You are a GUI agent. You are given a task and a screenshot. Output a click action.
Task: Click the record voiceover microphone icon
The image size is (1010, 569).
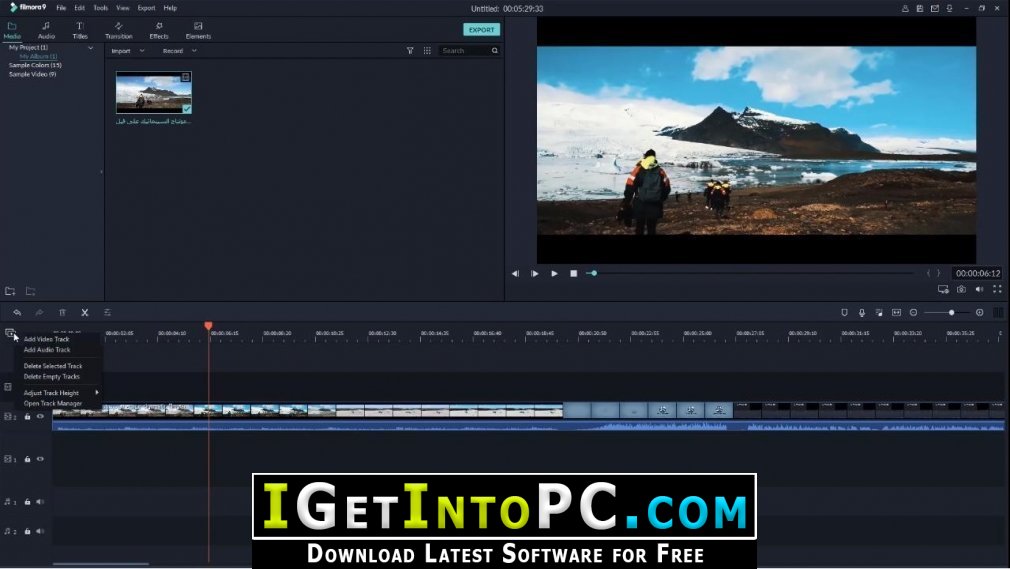pyautogui.click(x=862, y=313)
